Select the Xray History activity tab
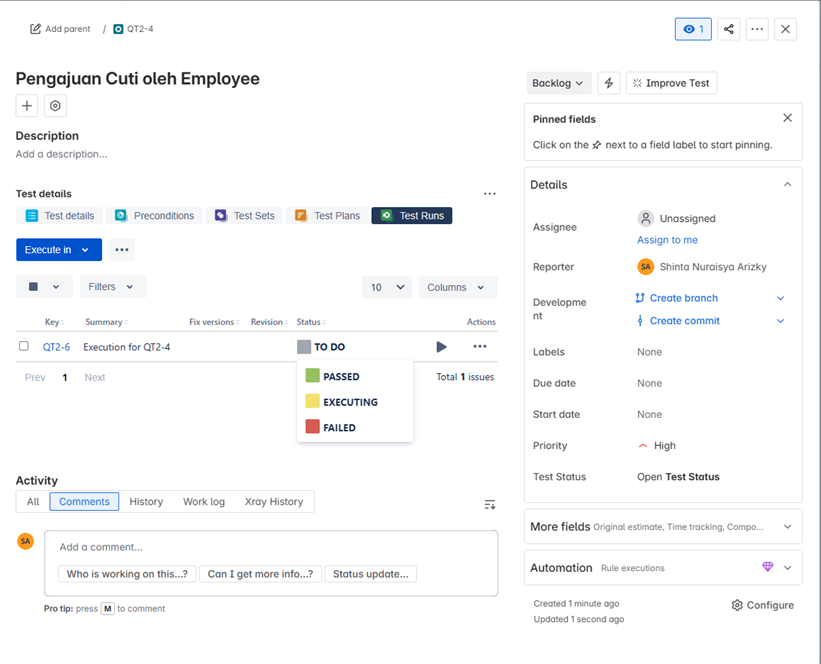The height and width of the screenshot is (664, 821). (x=273, y=502)
